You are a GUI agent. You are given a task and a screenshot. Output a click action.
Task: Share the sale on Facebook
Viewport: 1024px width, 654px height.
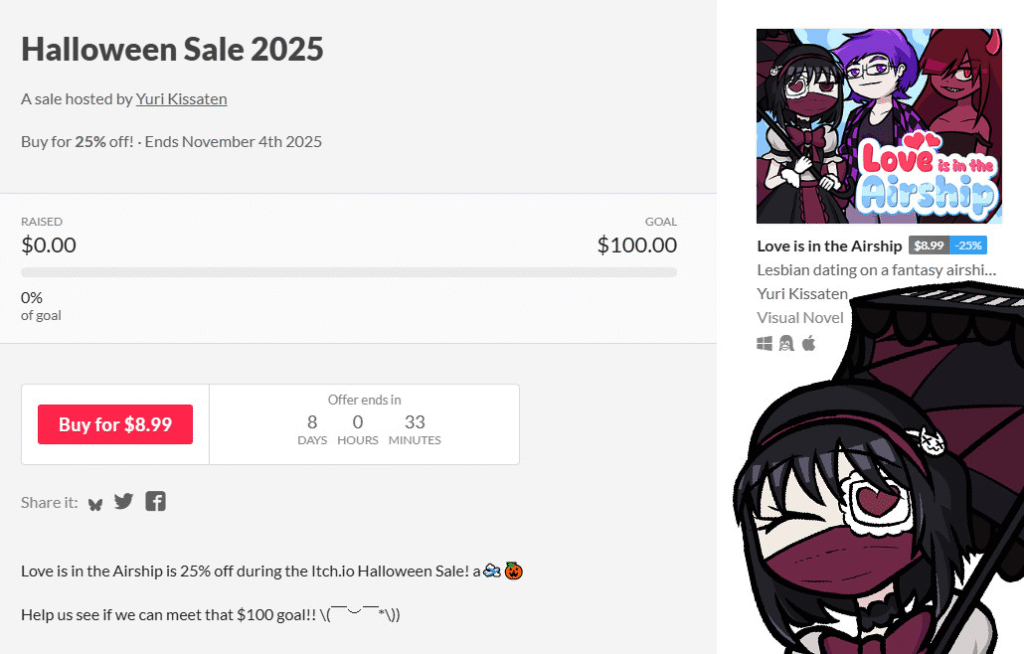click(155, 501)
